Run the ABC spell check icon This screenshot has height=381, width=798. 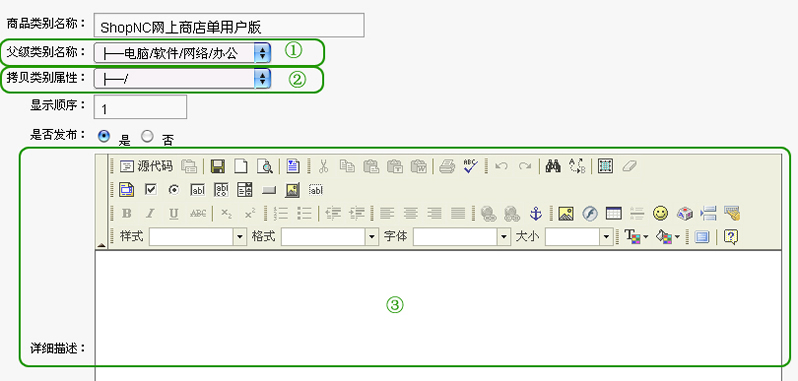click(471, 166)
